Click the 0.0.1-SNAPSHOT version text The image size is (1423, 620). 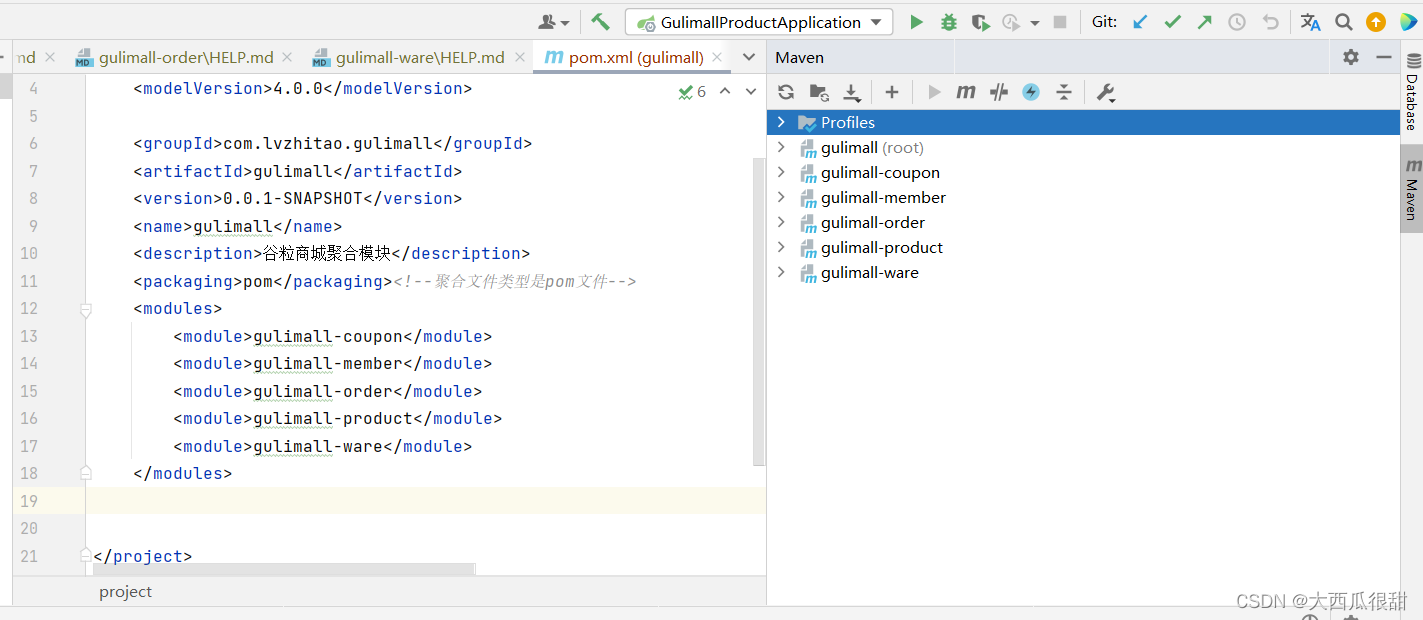click(293, 198)
